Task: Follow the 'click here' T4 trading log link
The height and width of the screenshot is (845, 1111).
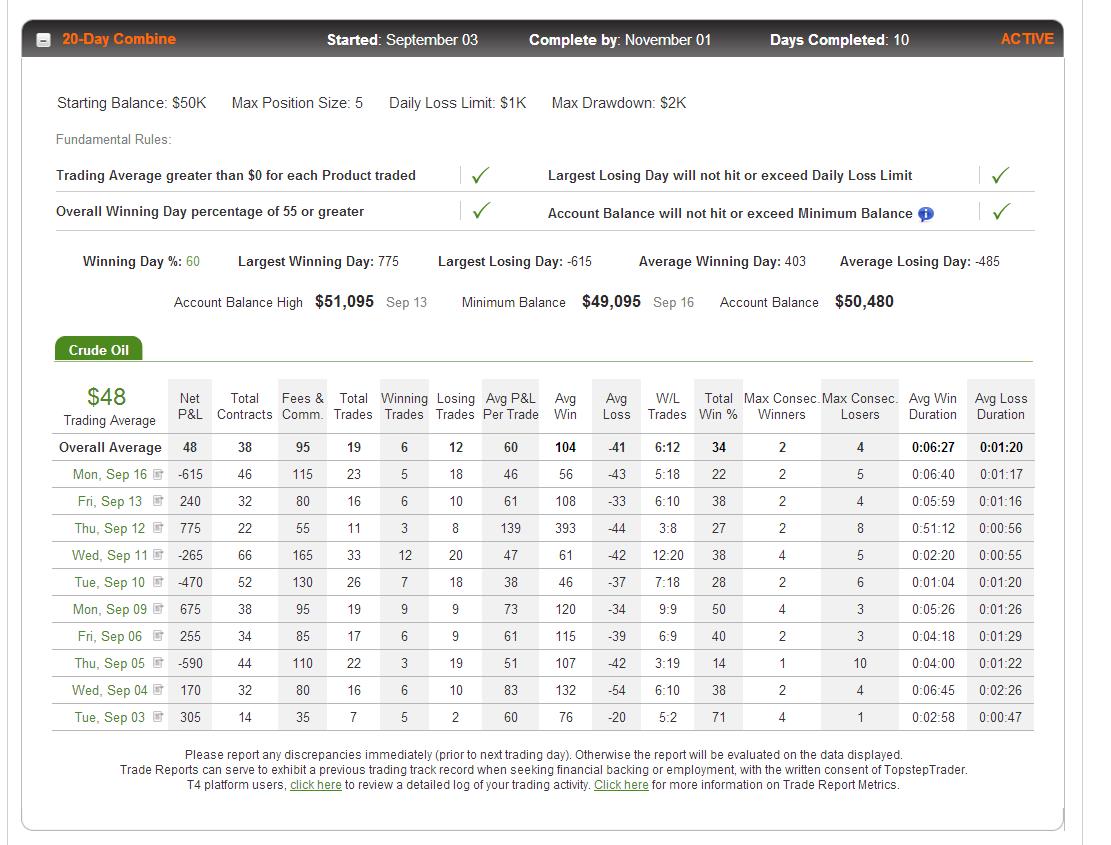Action: click(315, 785)
